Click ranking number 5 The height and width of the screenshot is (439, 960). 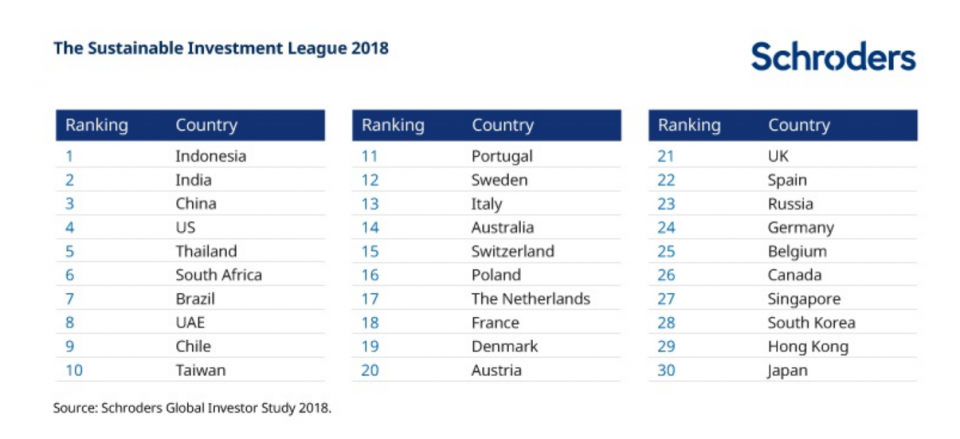pyautogui.click(x=70, y=251)
